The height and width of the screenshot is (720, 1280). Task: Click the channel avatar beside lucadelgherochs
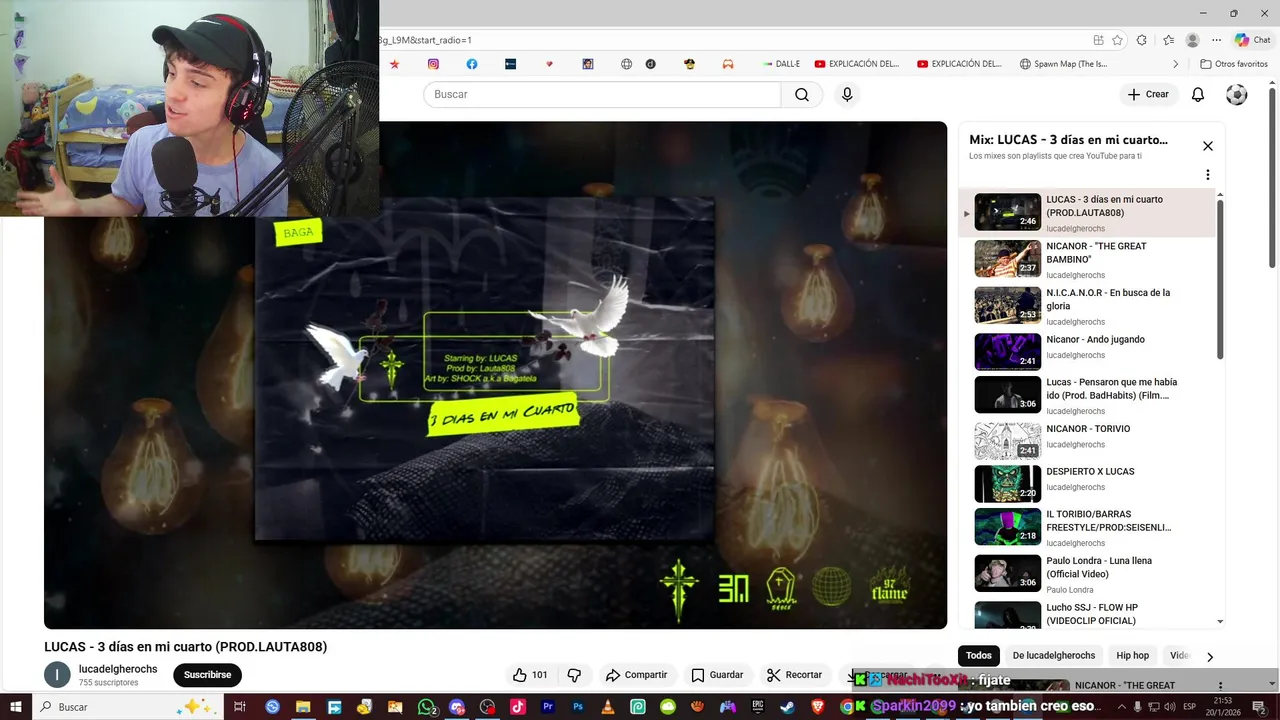57,675
